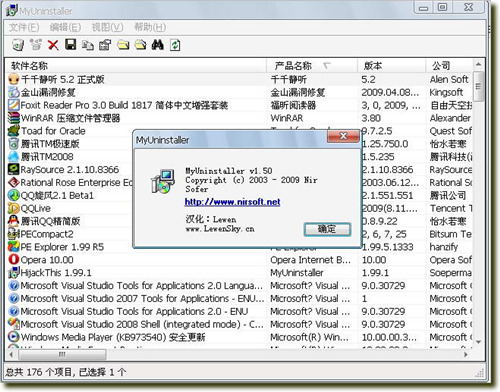
Task: Open the 文件(F) menu
Action: pyautogui.click(x=24, y=27)
